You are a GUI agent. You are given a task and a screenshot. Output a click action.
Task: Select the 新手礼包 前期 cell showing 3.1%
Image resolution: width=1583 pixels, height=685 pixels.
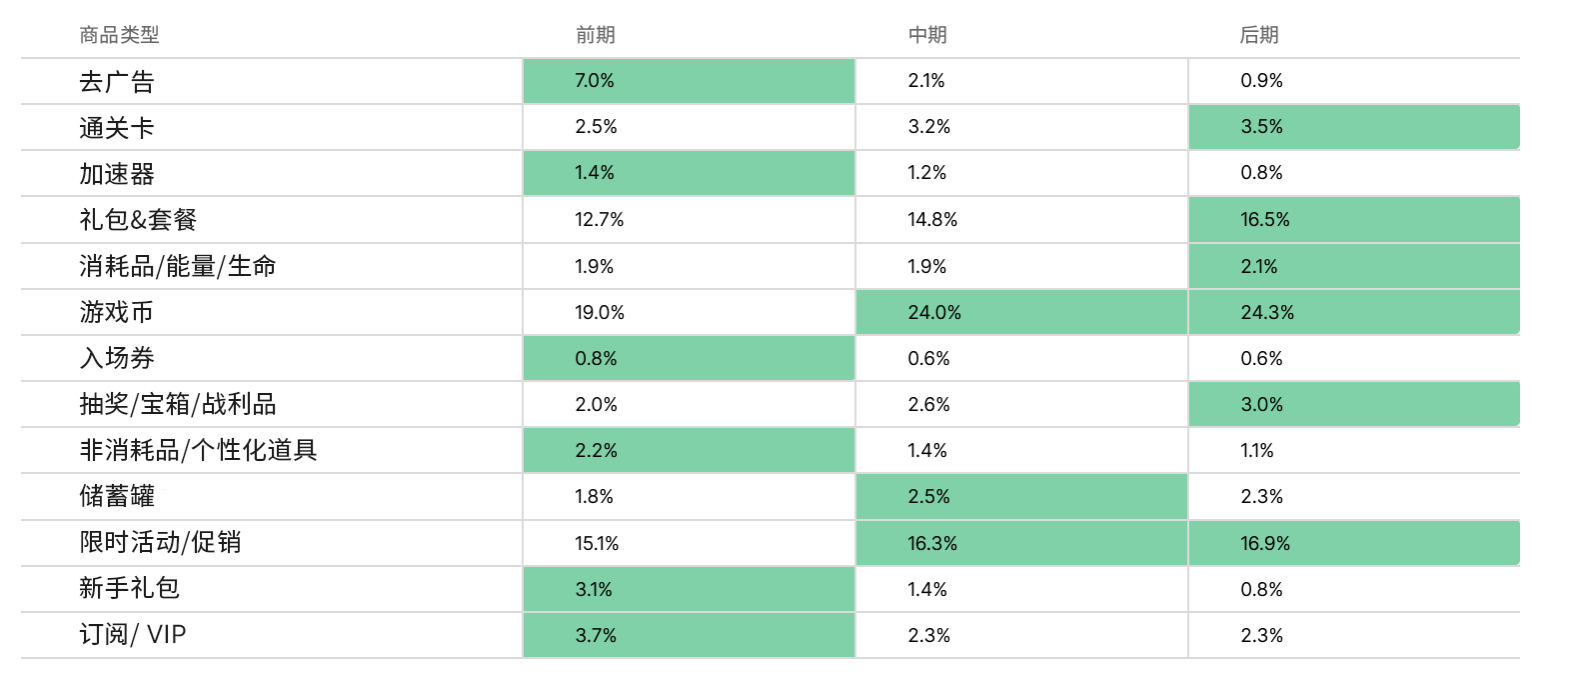point(688,590)
